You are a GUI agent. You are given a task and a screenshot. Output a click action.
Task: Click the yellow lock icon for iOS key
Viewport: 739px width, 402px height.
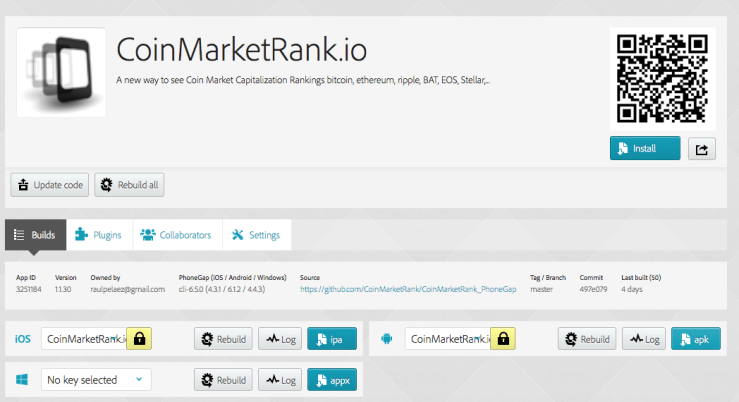coord(140,340)
